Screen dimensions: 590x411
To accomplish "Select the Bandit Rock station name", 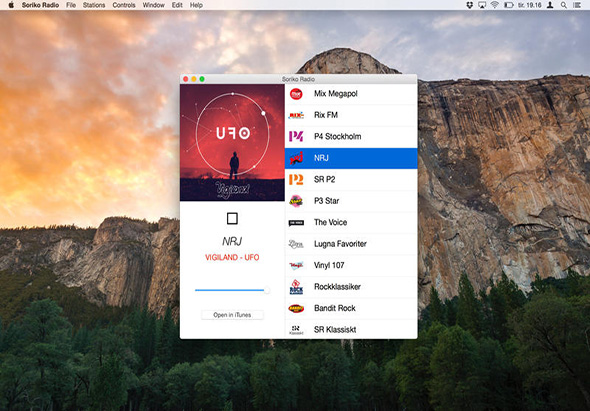I will 335,308.
